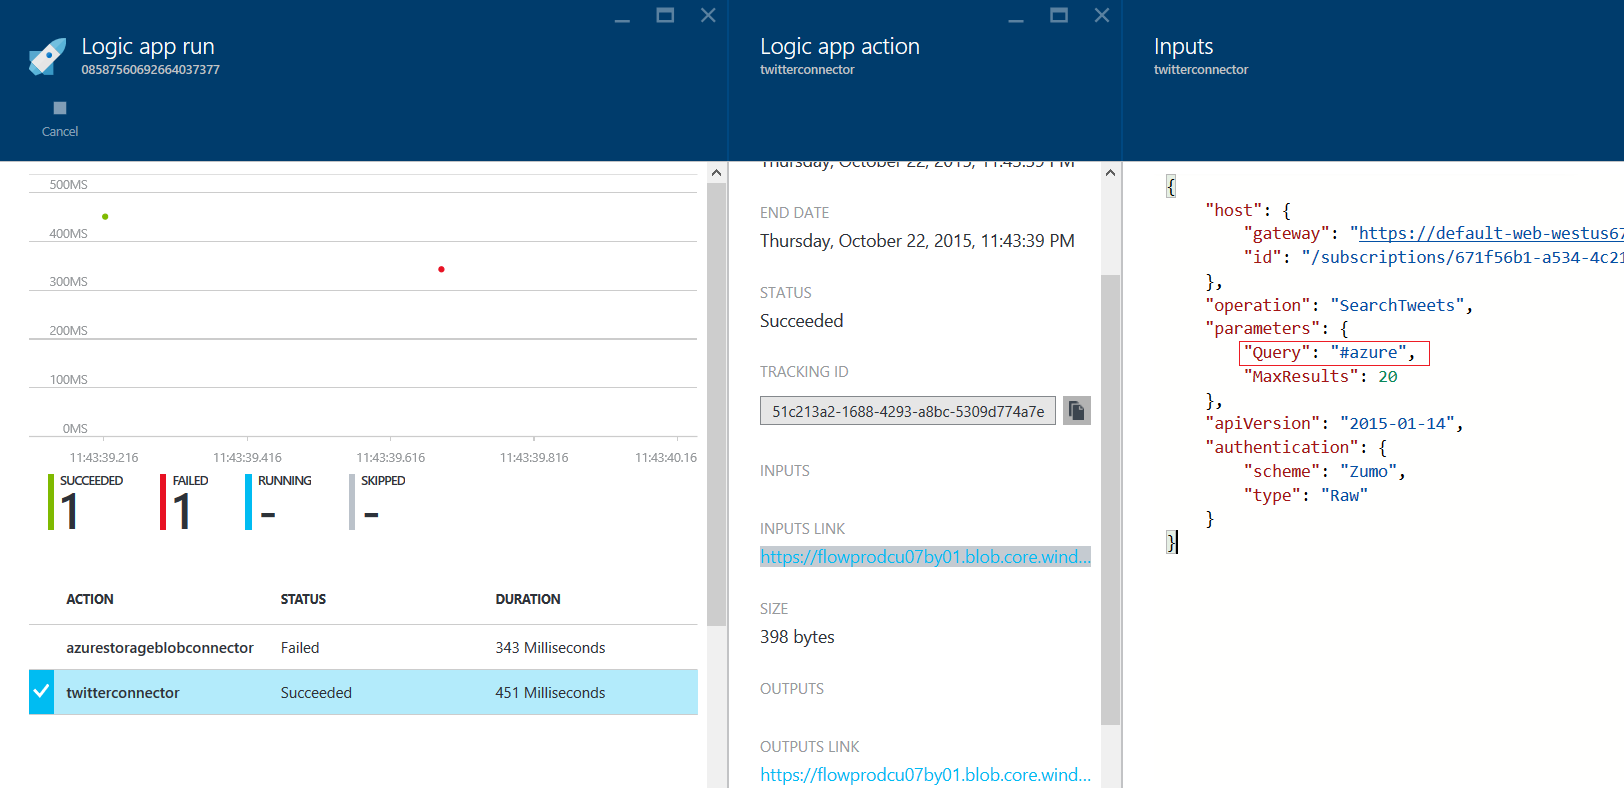Click the "scheme": "Zumo" JSON line
Viewport: 1624px width, 788px height.
tap(1324, 472)
